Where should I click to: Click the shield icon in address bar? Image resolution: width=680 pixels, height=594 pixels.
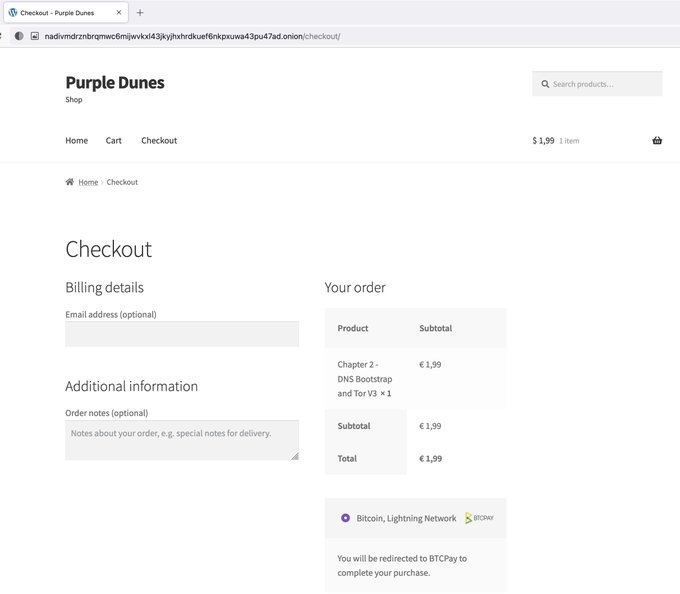point(18,36)
